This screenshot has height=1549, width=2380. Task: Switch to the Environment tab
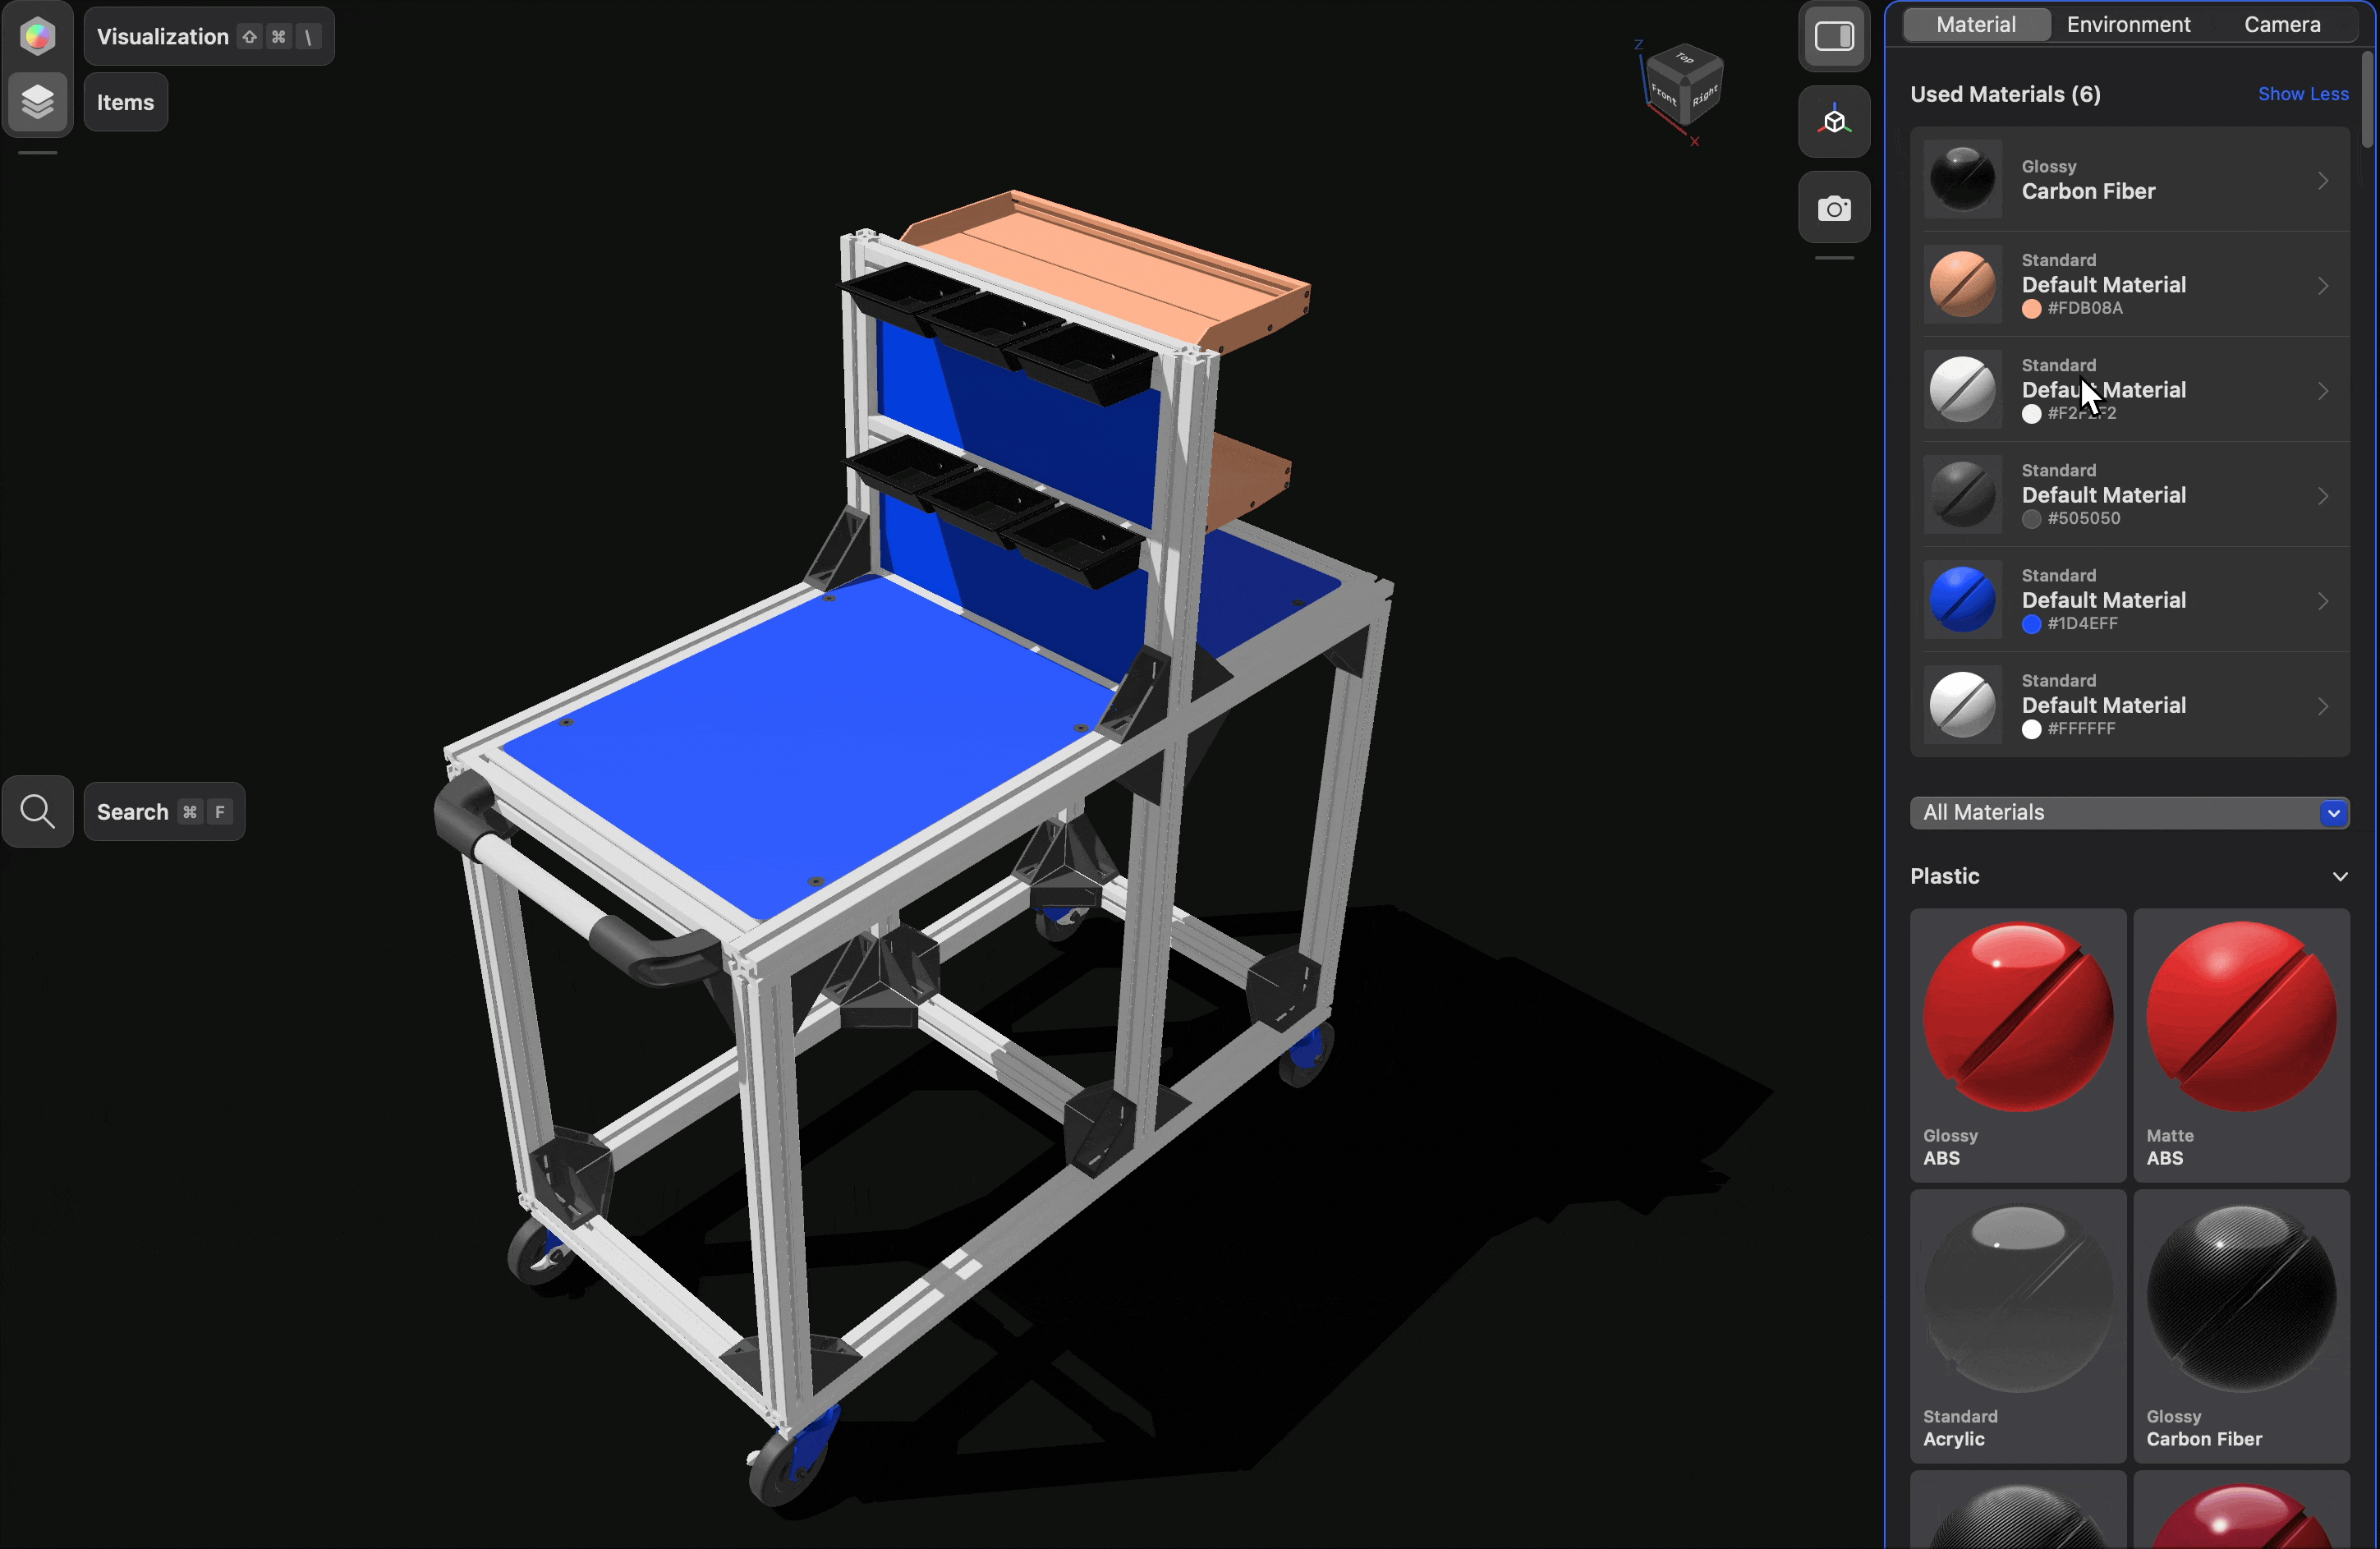coord(2128,24)
